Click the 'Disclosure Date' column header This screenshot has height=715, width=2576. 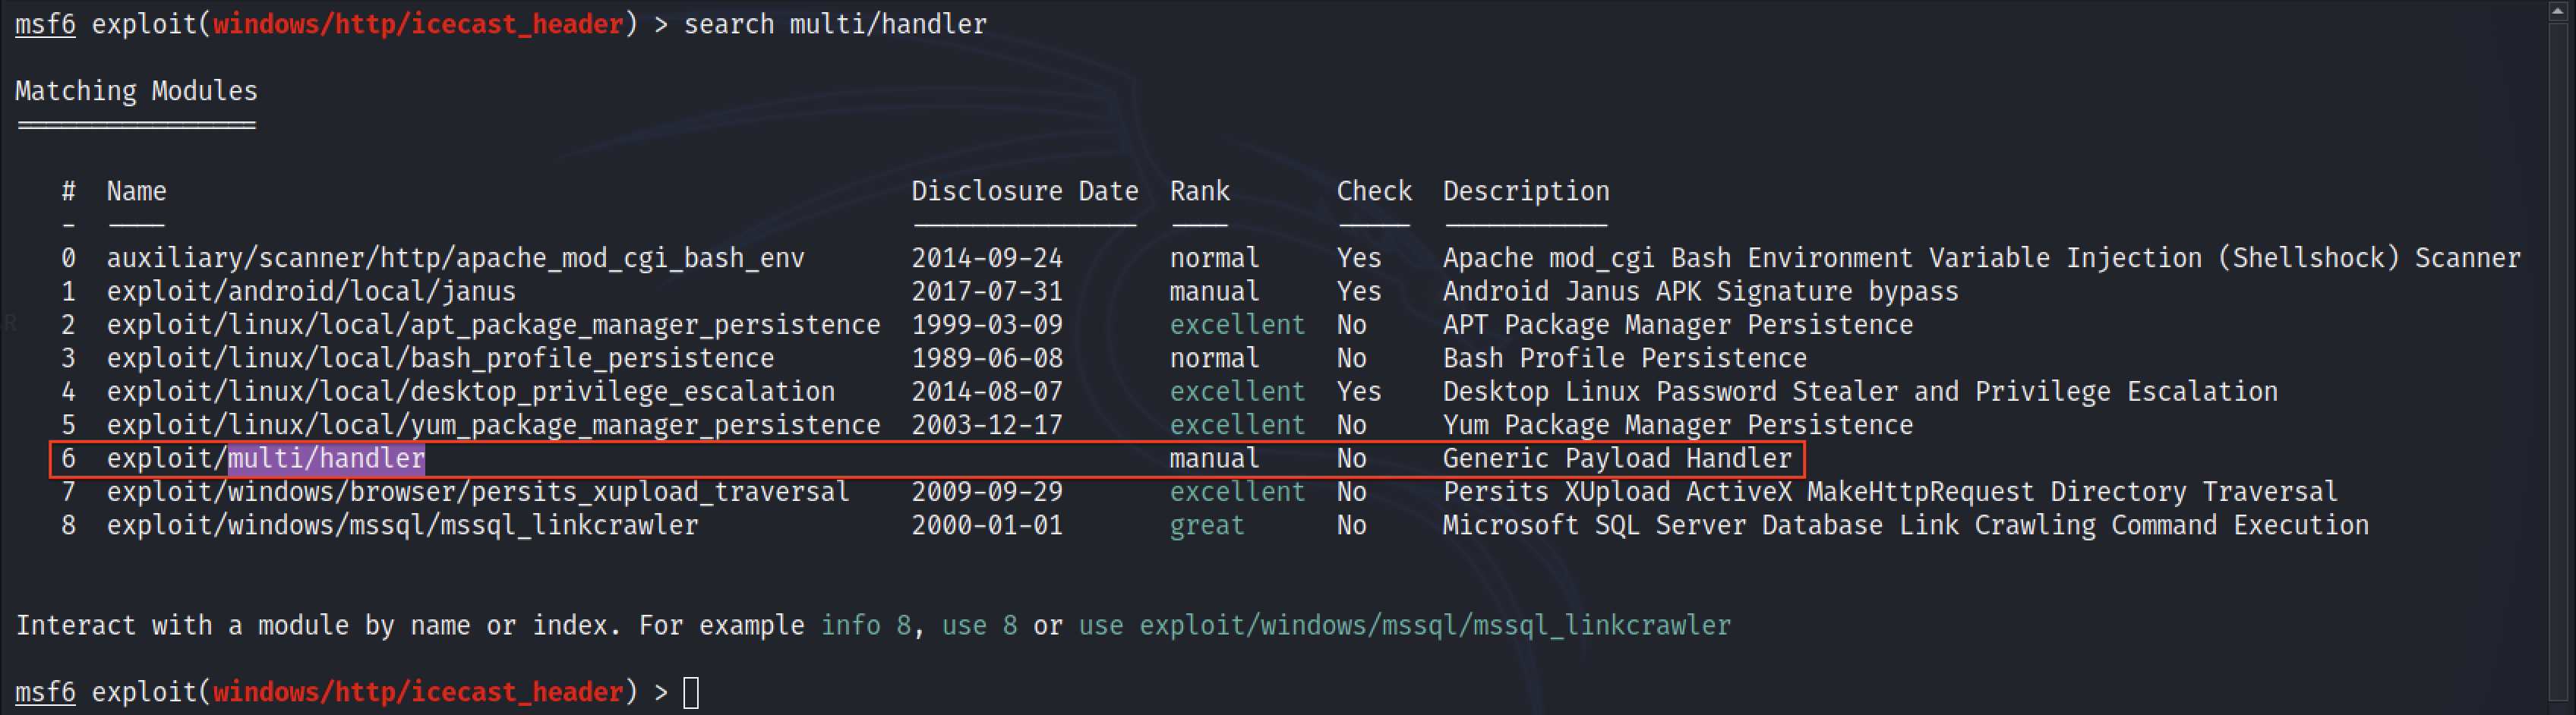pyautogui.click(x=1025, y=191)
